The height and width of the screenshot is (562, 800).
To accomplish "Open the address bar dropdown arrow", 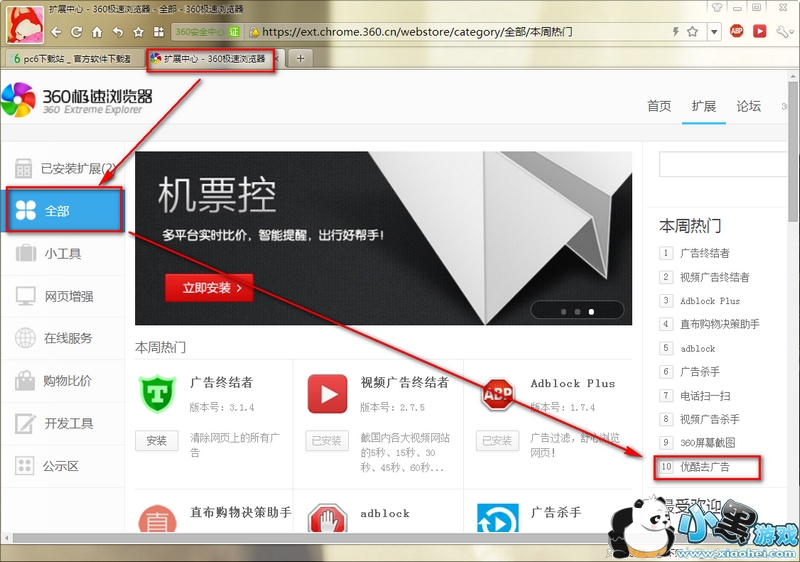I will (714, 32).
